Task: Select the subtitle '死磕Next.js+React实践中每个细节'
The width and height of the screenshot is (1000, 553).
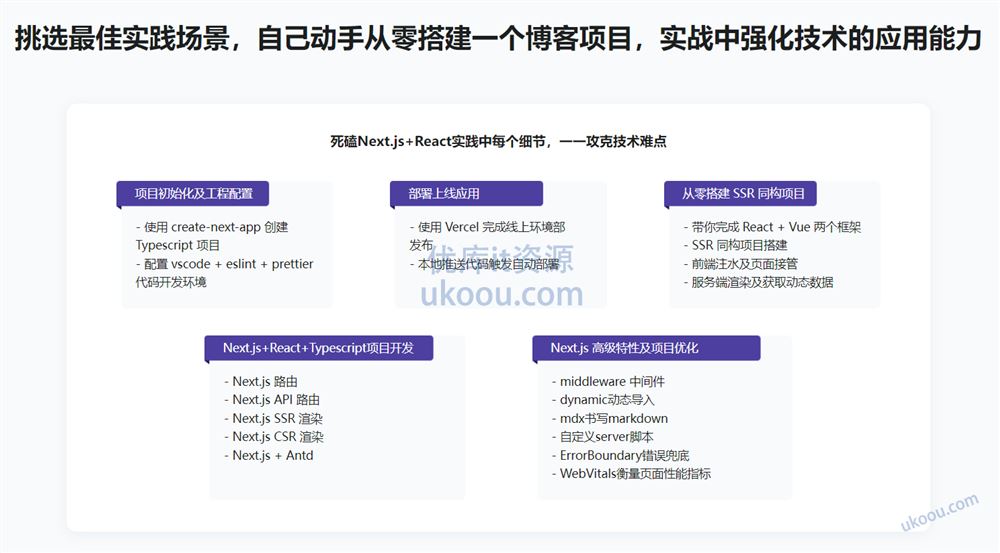Action: pos(441,141)
